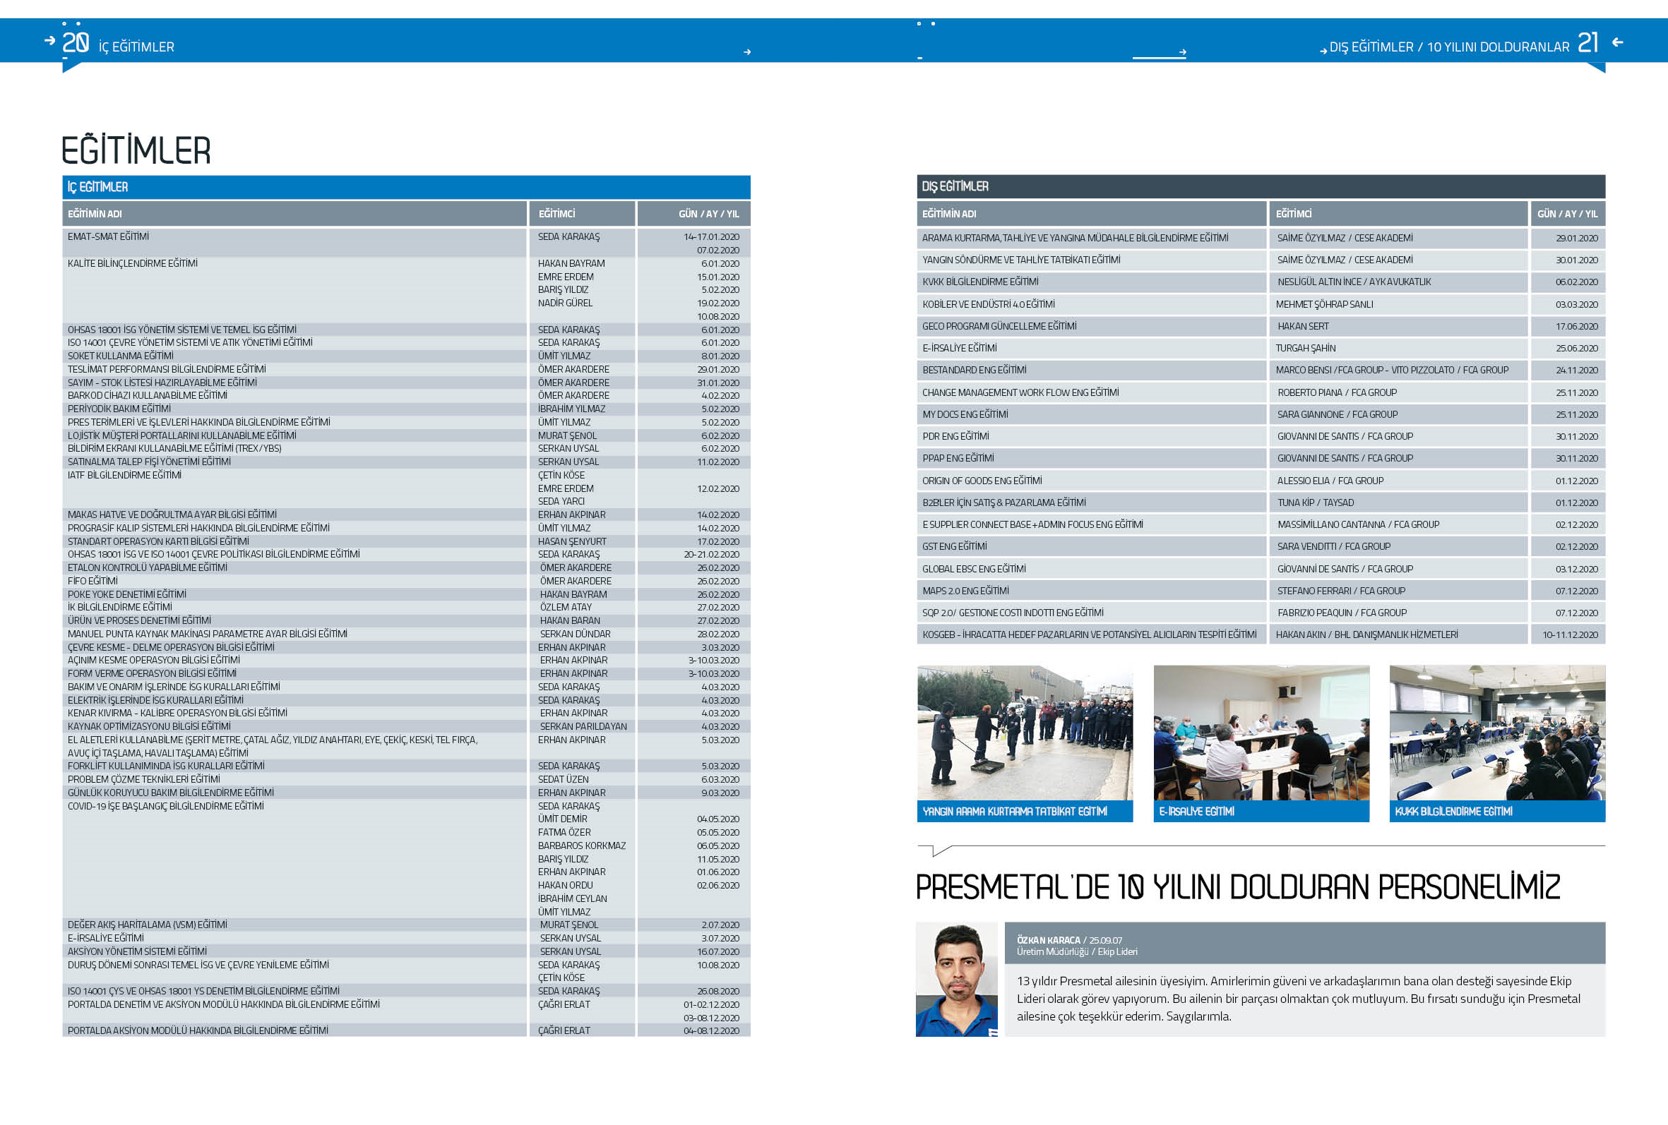Click the small arrow in the middle of the left page header
Screen dimensions: 1668x1125
747,52
